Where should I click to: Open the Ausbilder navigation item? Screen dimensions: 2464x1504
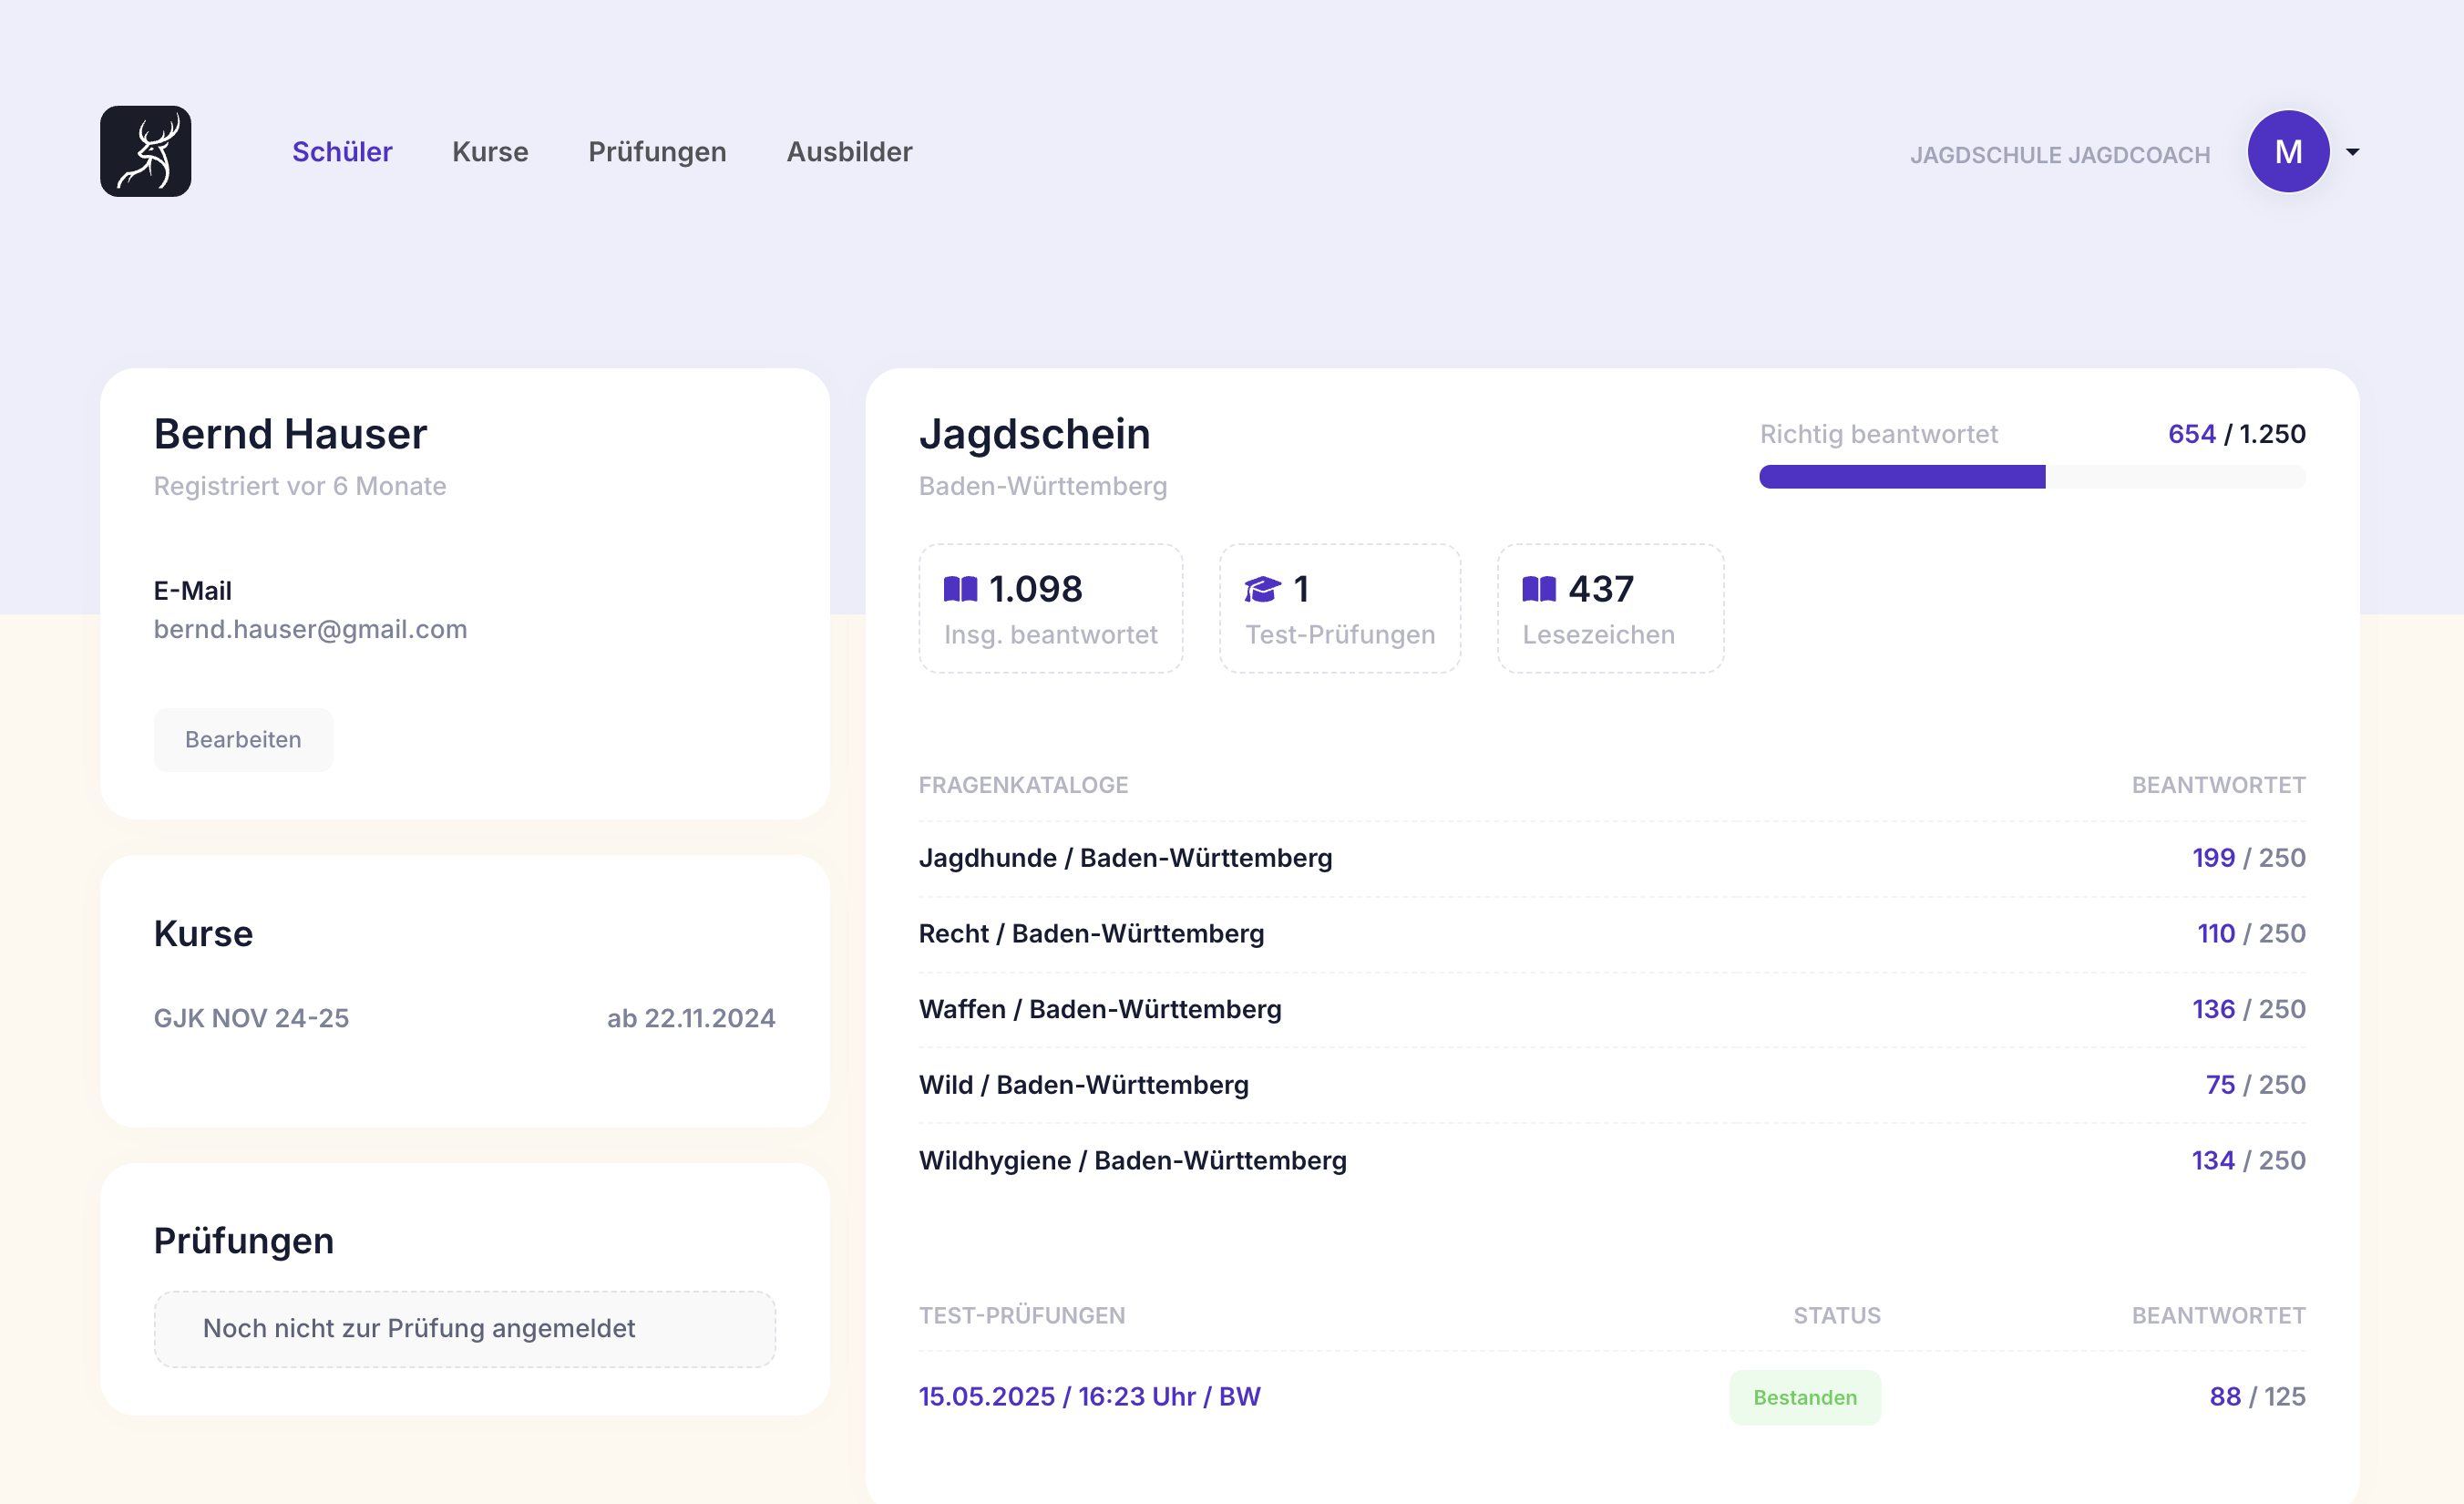(x=849, y=151)
